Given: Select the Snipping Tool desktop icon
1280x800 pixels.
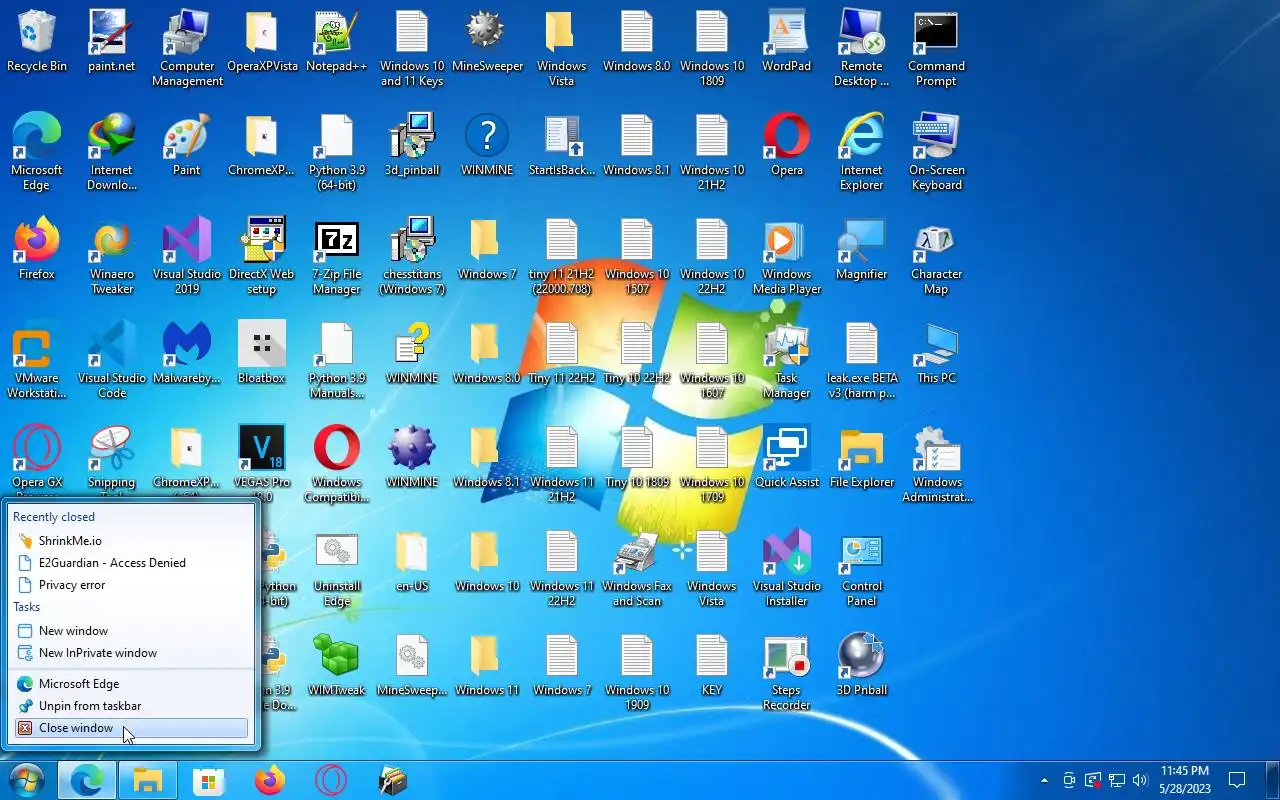Looking at the screenshot, I should [112, 460].
